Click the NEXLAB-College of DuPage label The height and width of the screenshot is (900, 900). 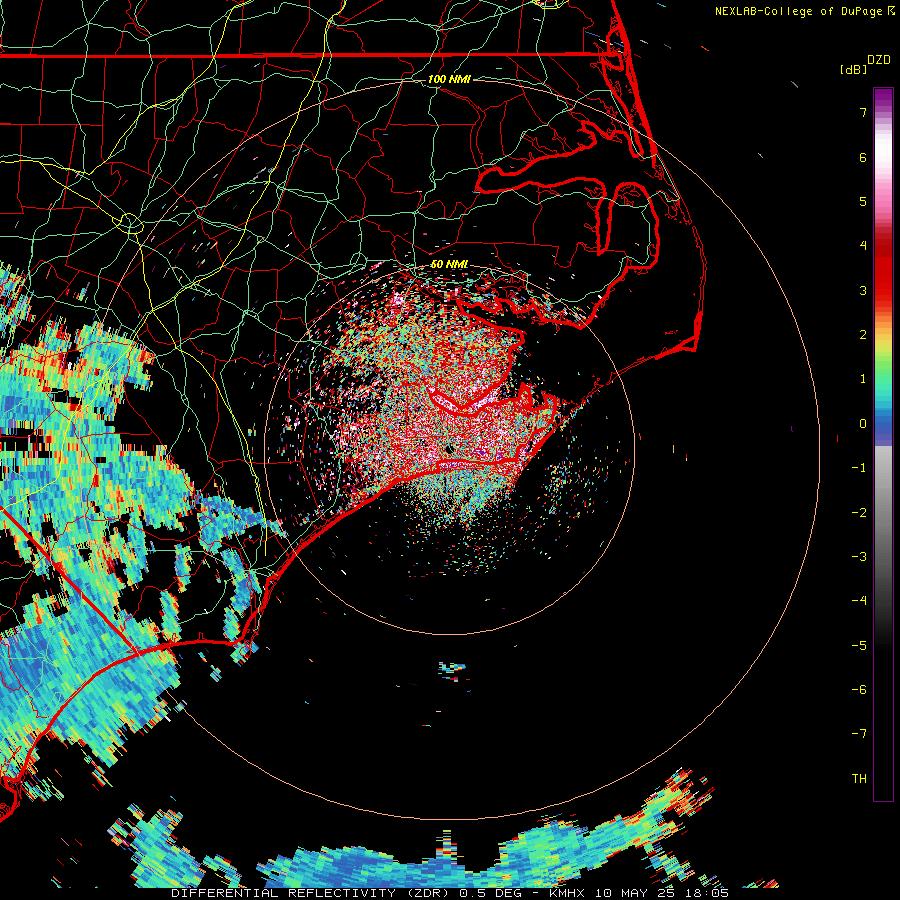point(798,11)
